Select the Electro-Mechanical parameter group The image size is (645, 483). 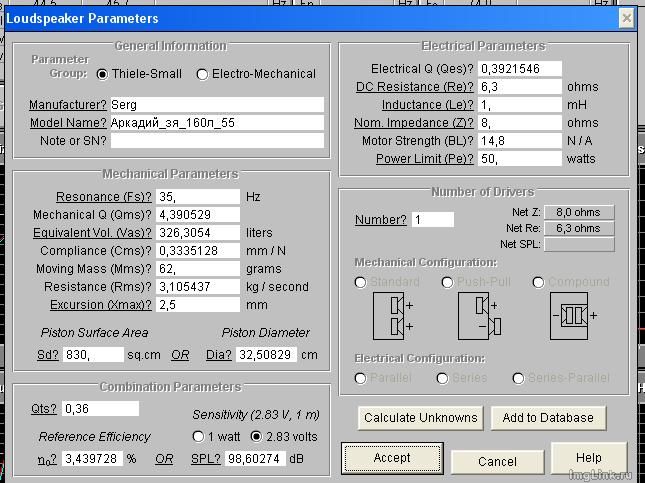click(203, 74)
